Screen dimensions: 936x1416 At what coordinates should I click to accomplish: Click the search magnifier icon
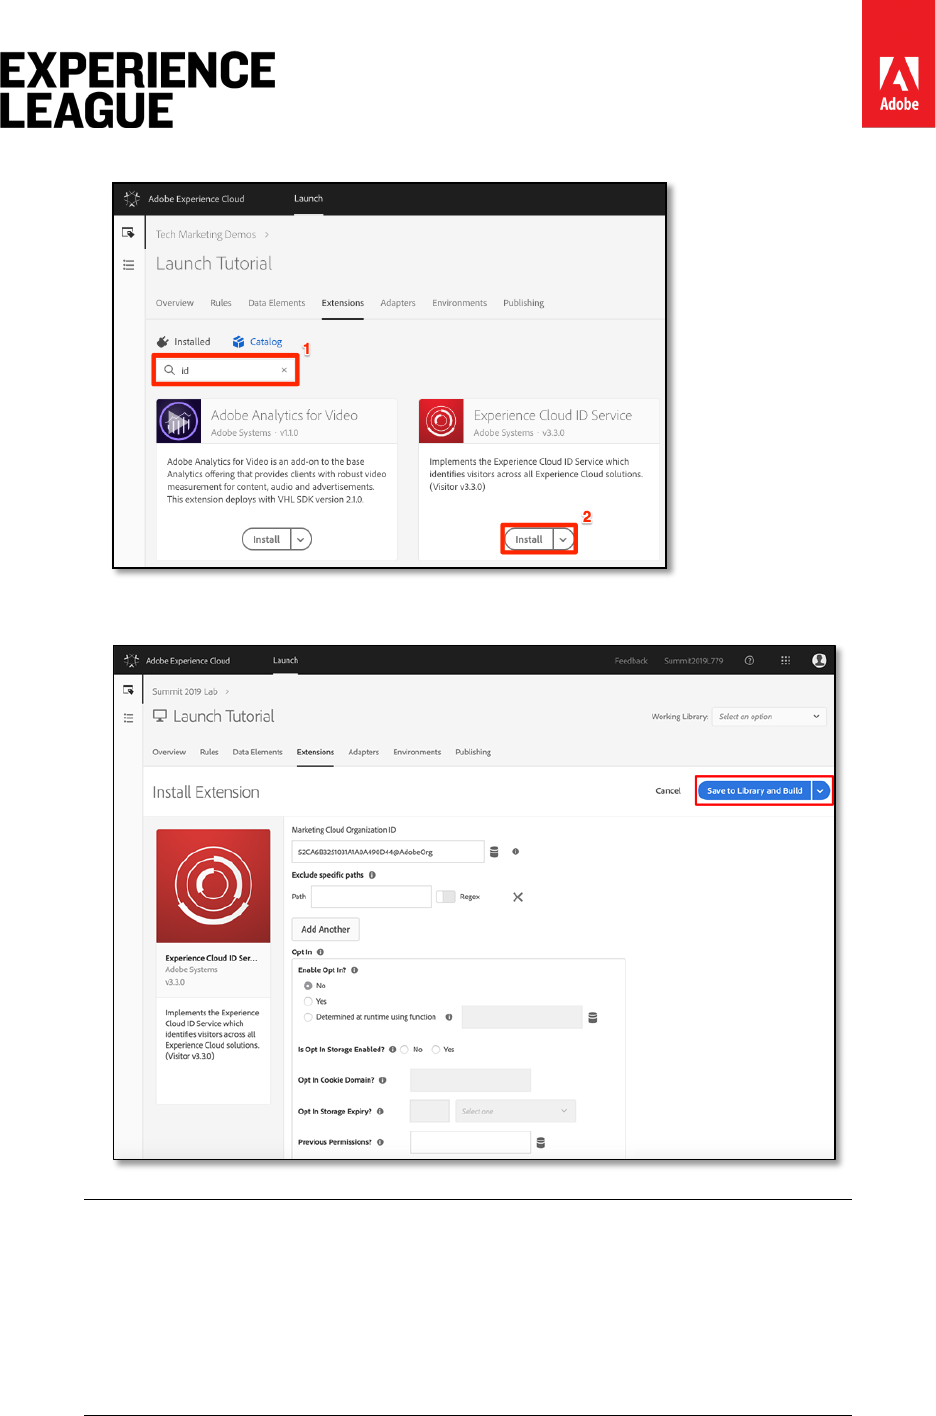click(169, 370)
